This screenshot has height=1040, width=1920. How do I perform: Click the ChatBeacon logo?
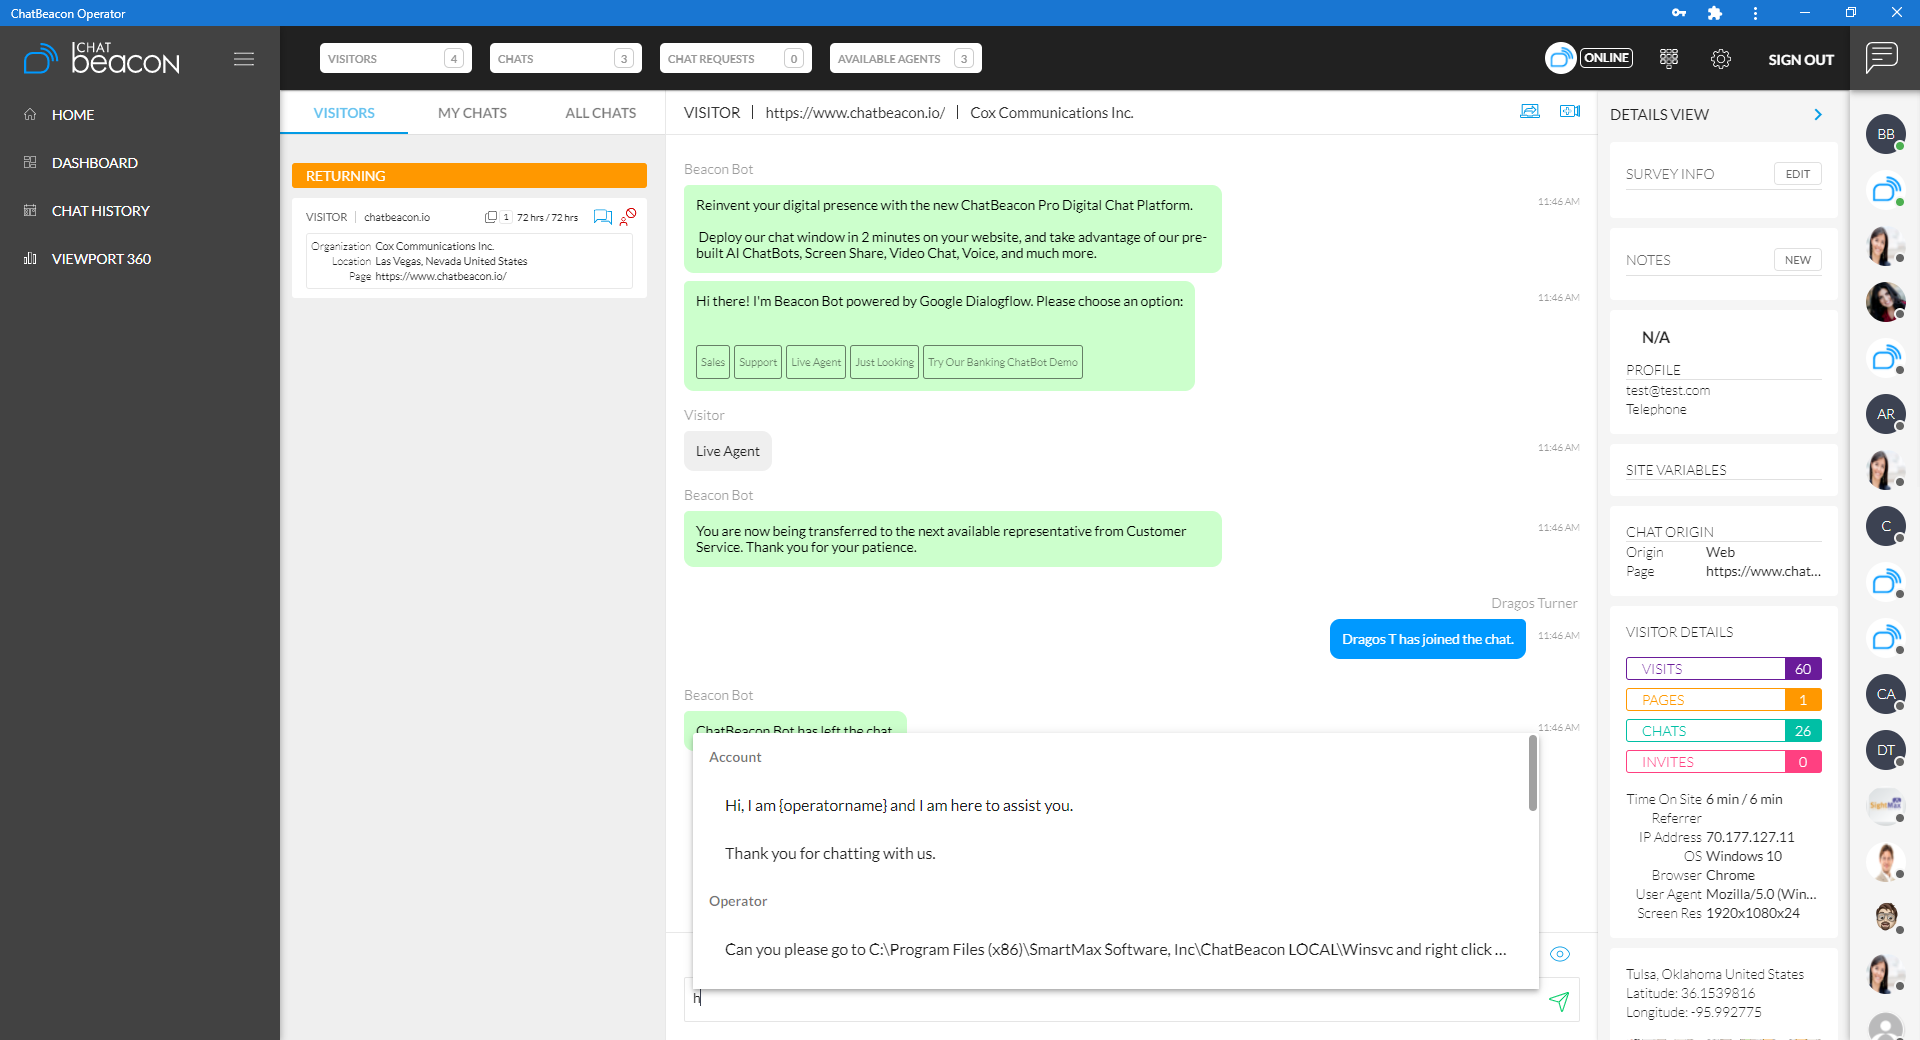click(101, 59)
